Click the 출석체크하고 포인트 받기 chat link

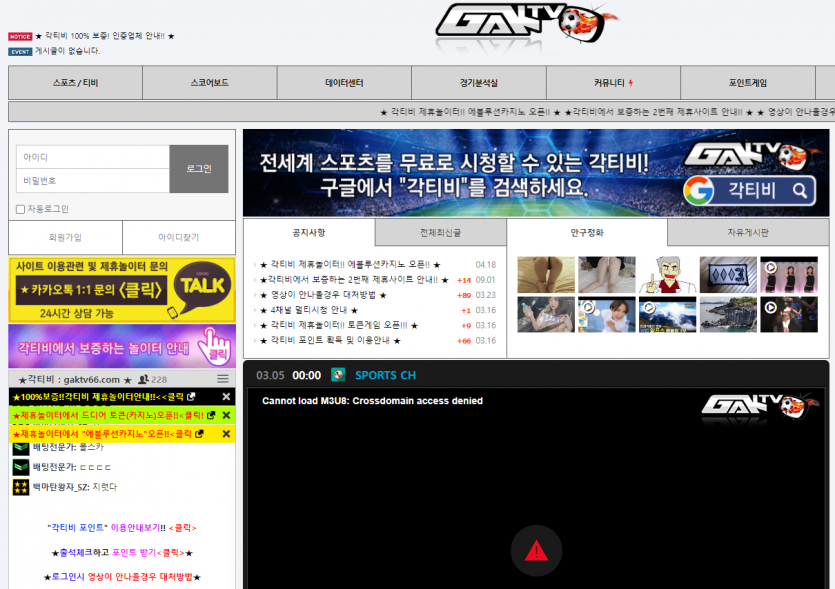pyautogui.click(x=122, y=553)
